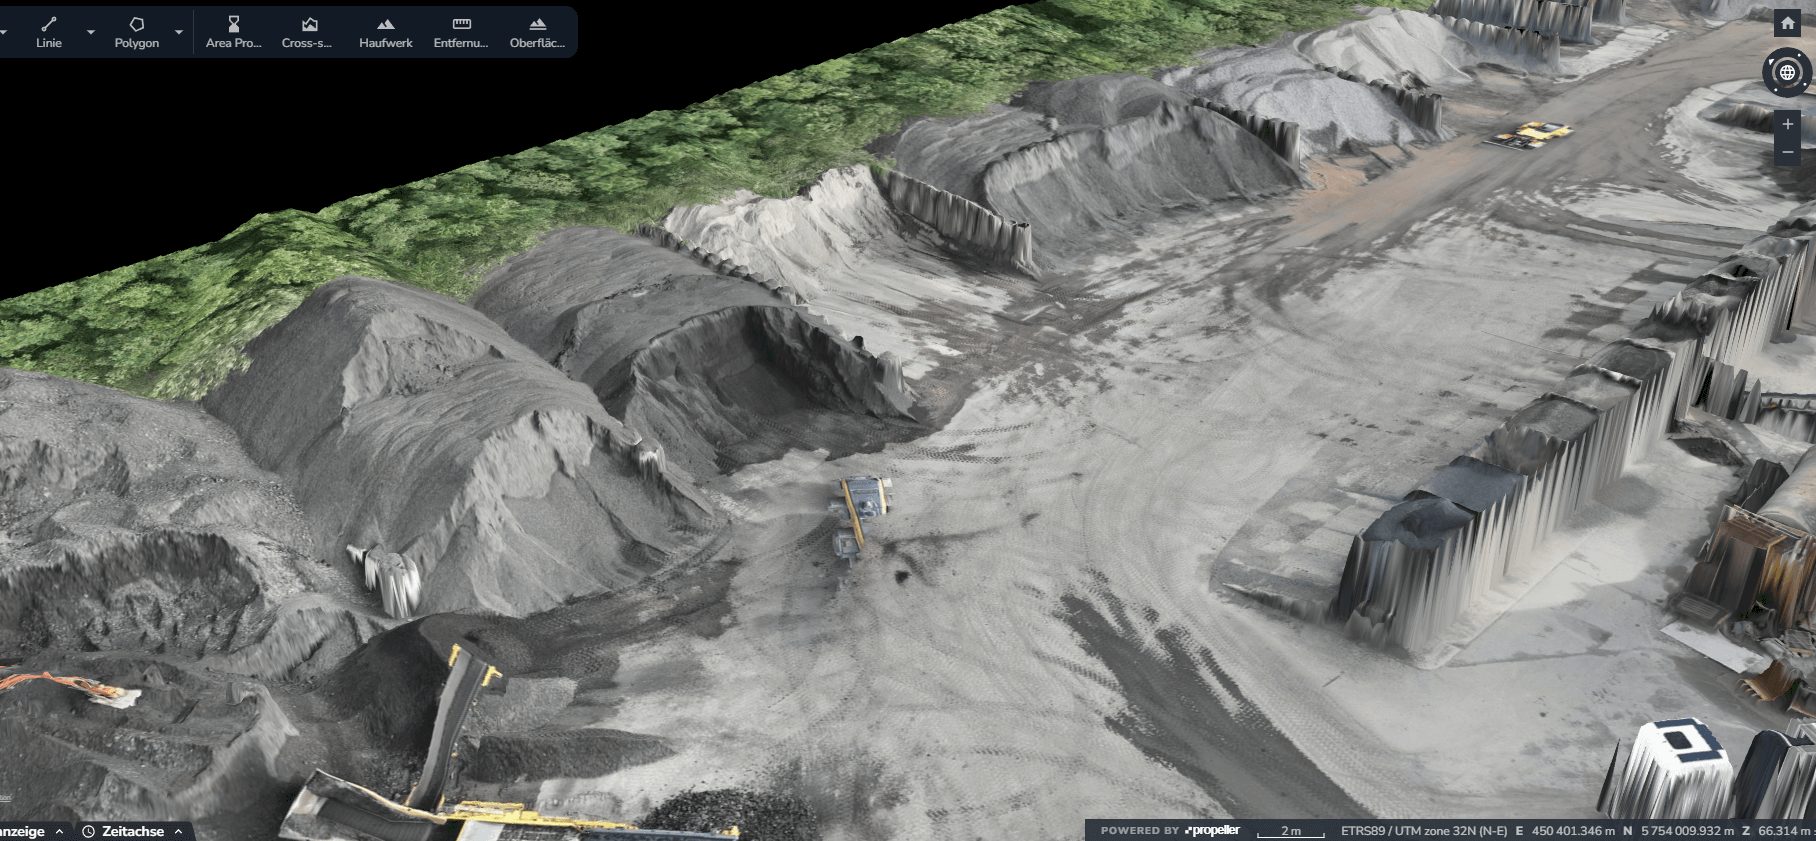Click the globe compass orientation control
The height and width of the screenshot is (841, 1816).
coord(1787,72)
